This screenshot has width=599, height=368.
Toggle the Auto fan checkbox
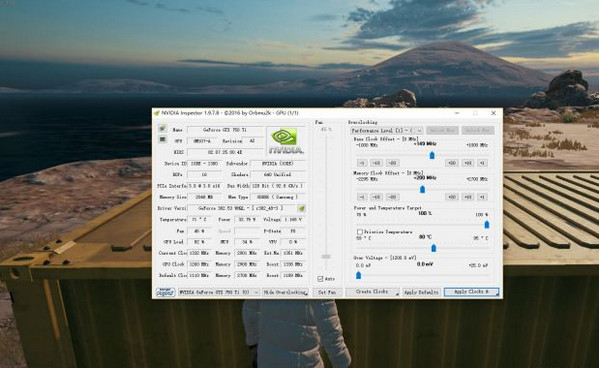[320, 279]
